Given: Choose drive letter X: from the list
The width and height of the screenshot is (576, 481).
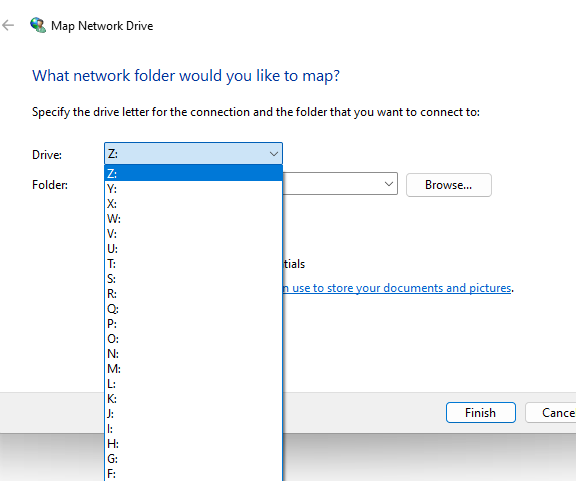Looking at the screenshot, I should pos(194,204).
